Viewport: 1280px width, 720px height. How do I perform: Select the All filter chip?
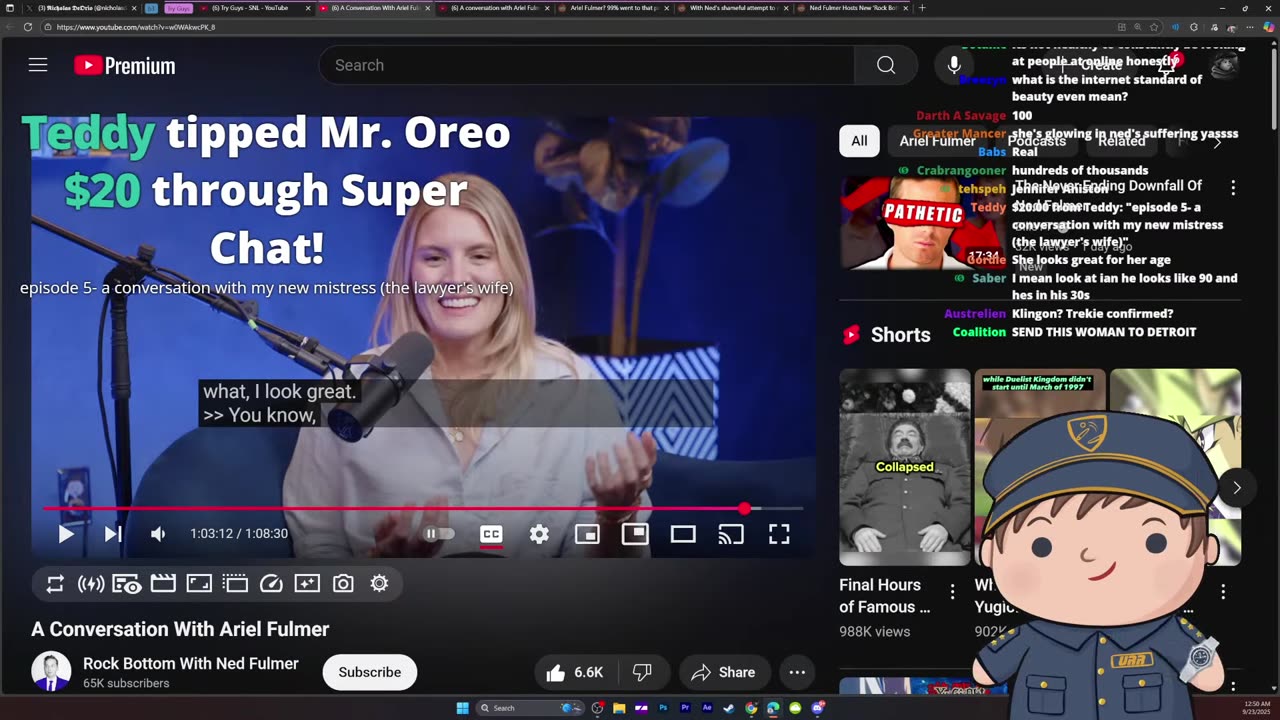point(859,141)
